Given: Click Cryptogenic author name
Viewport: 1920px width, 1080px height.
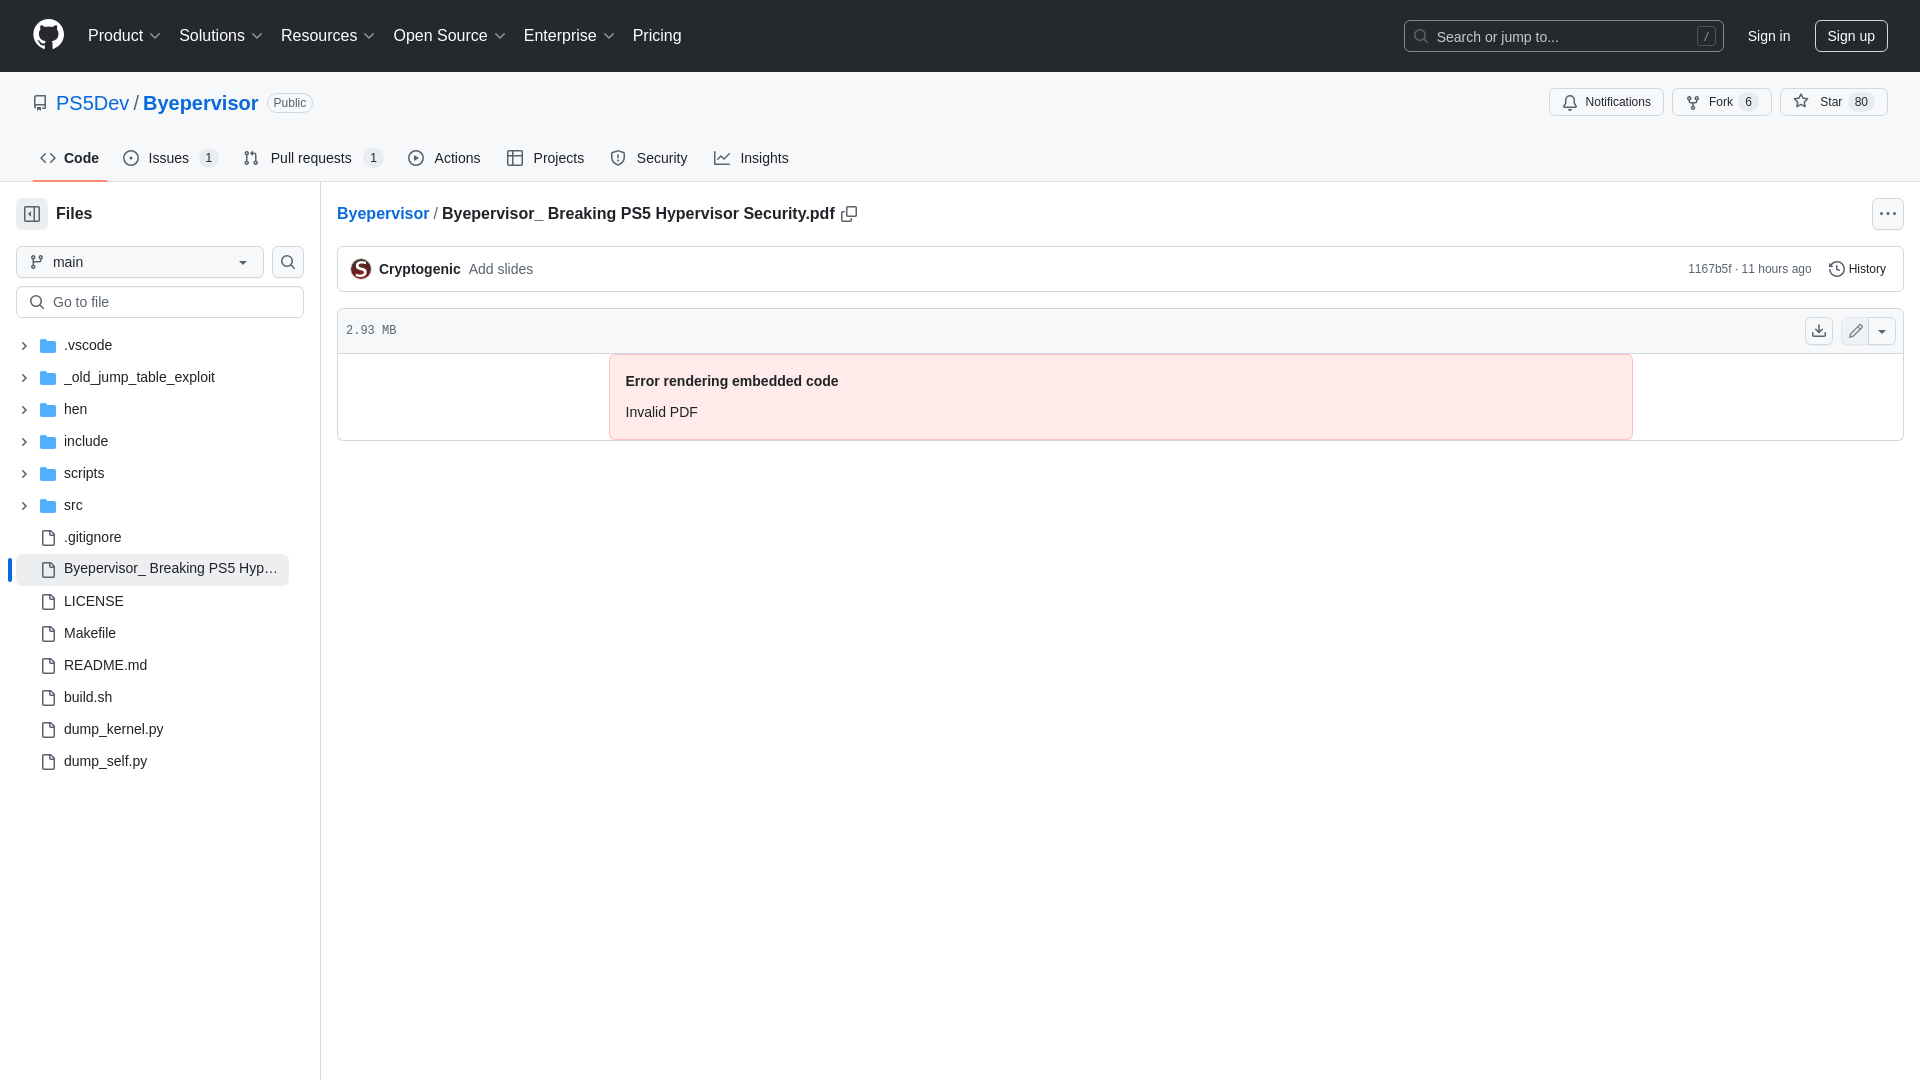Looking at the screenshot, I should [420, 269].
